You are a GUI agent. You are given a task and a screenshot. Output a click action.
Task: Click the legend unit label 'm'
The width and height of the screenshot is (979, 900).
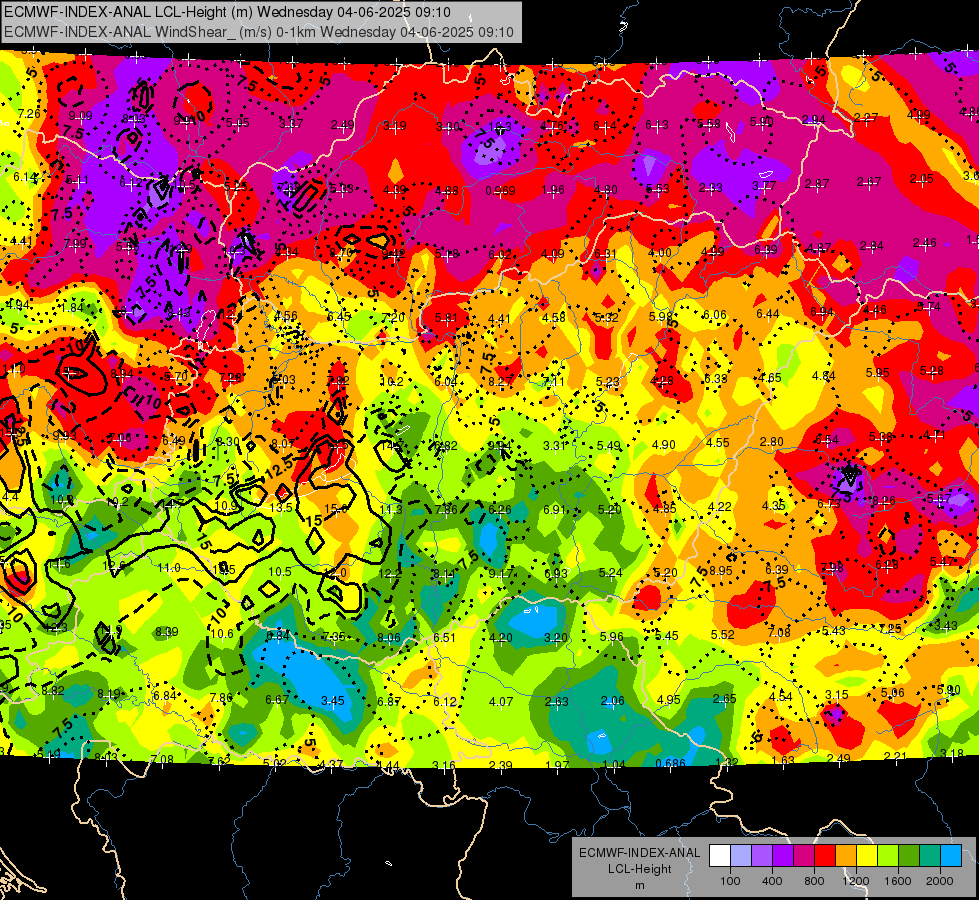[640, 885]
